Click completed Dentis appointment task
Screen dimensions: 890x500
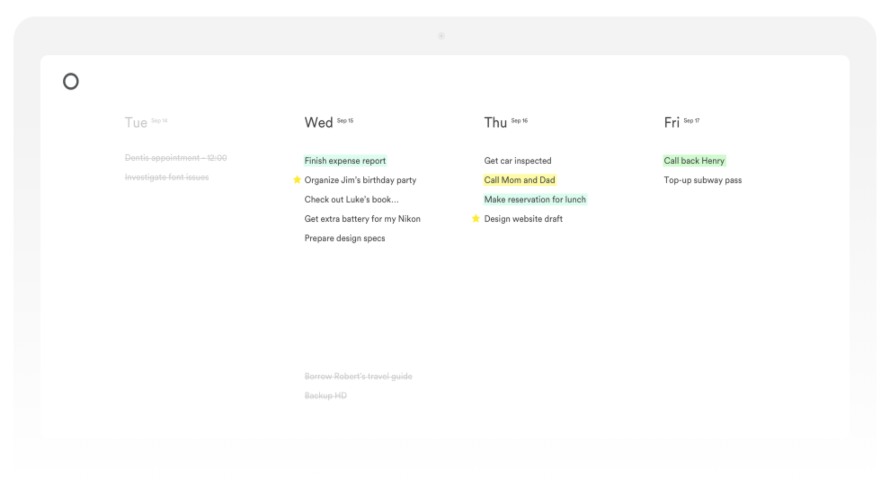click(175, 158)
